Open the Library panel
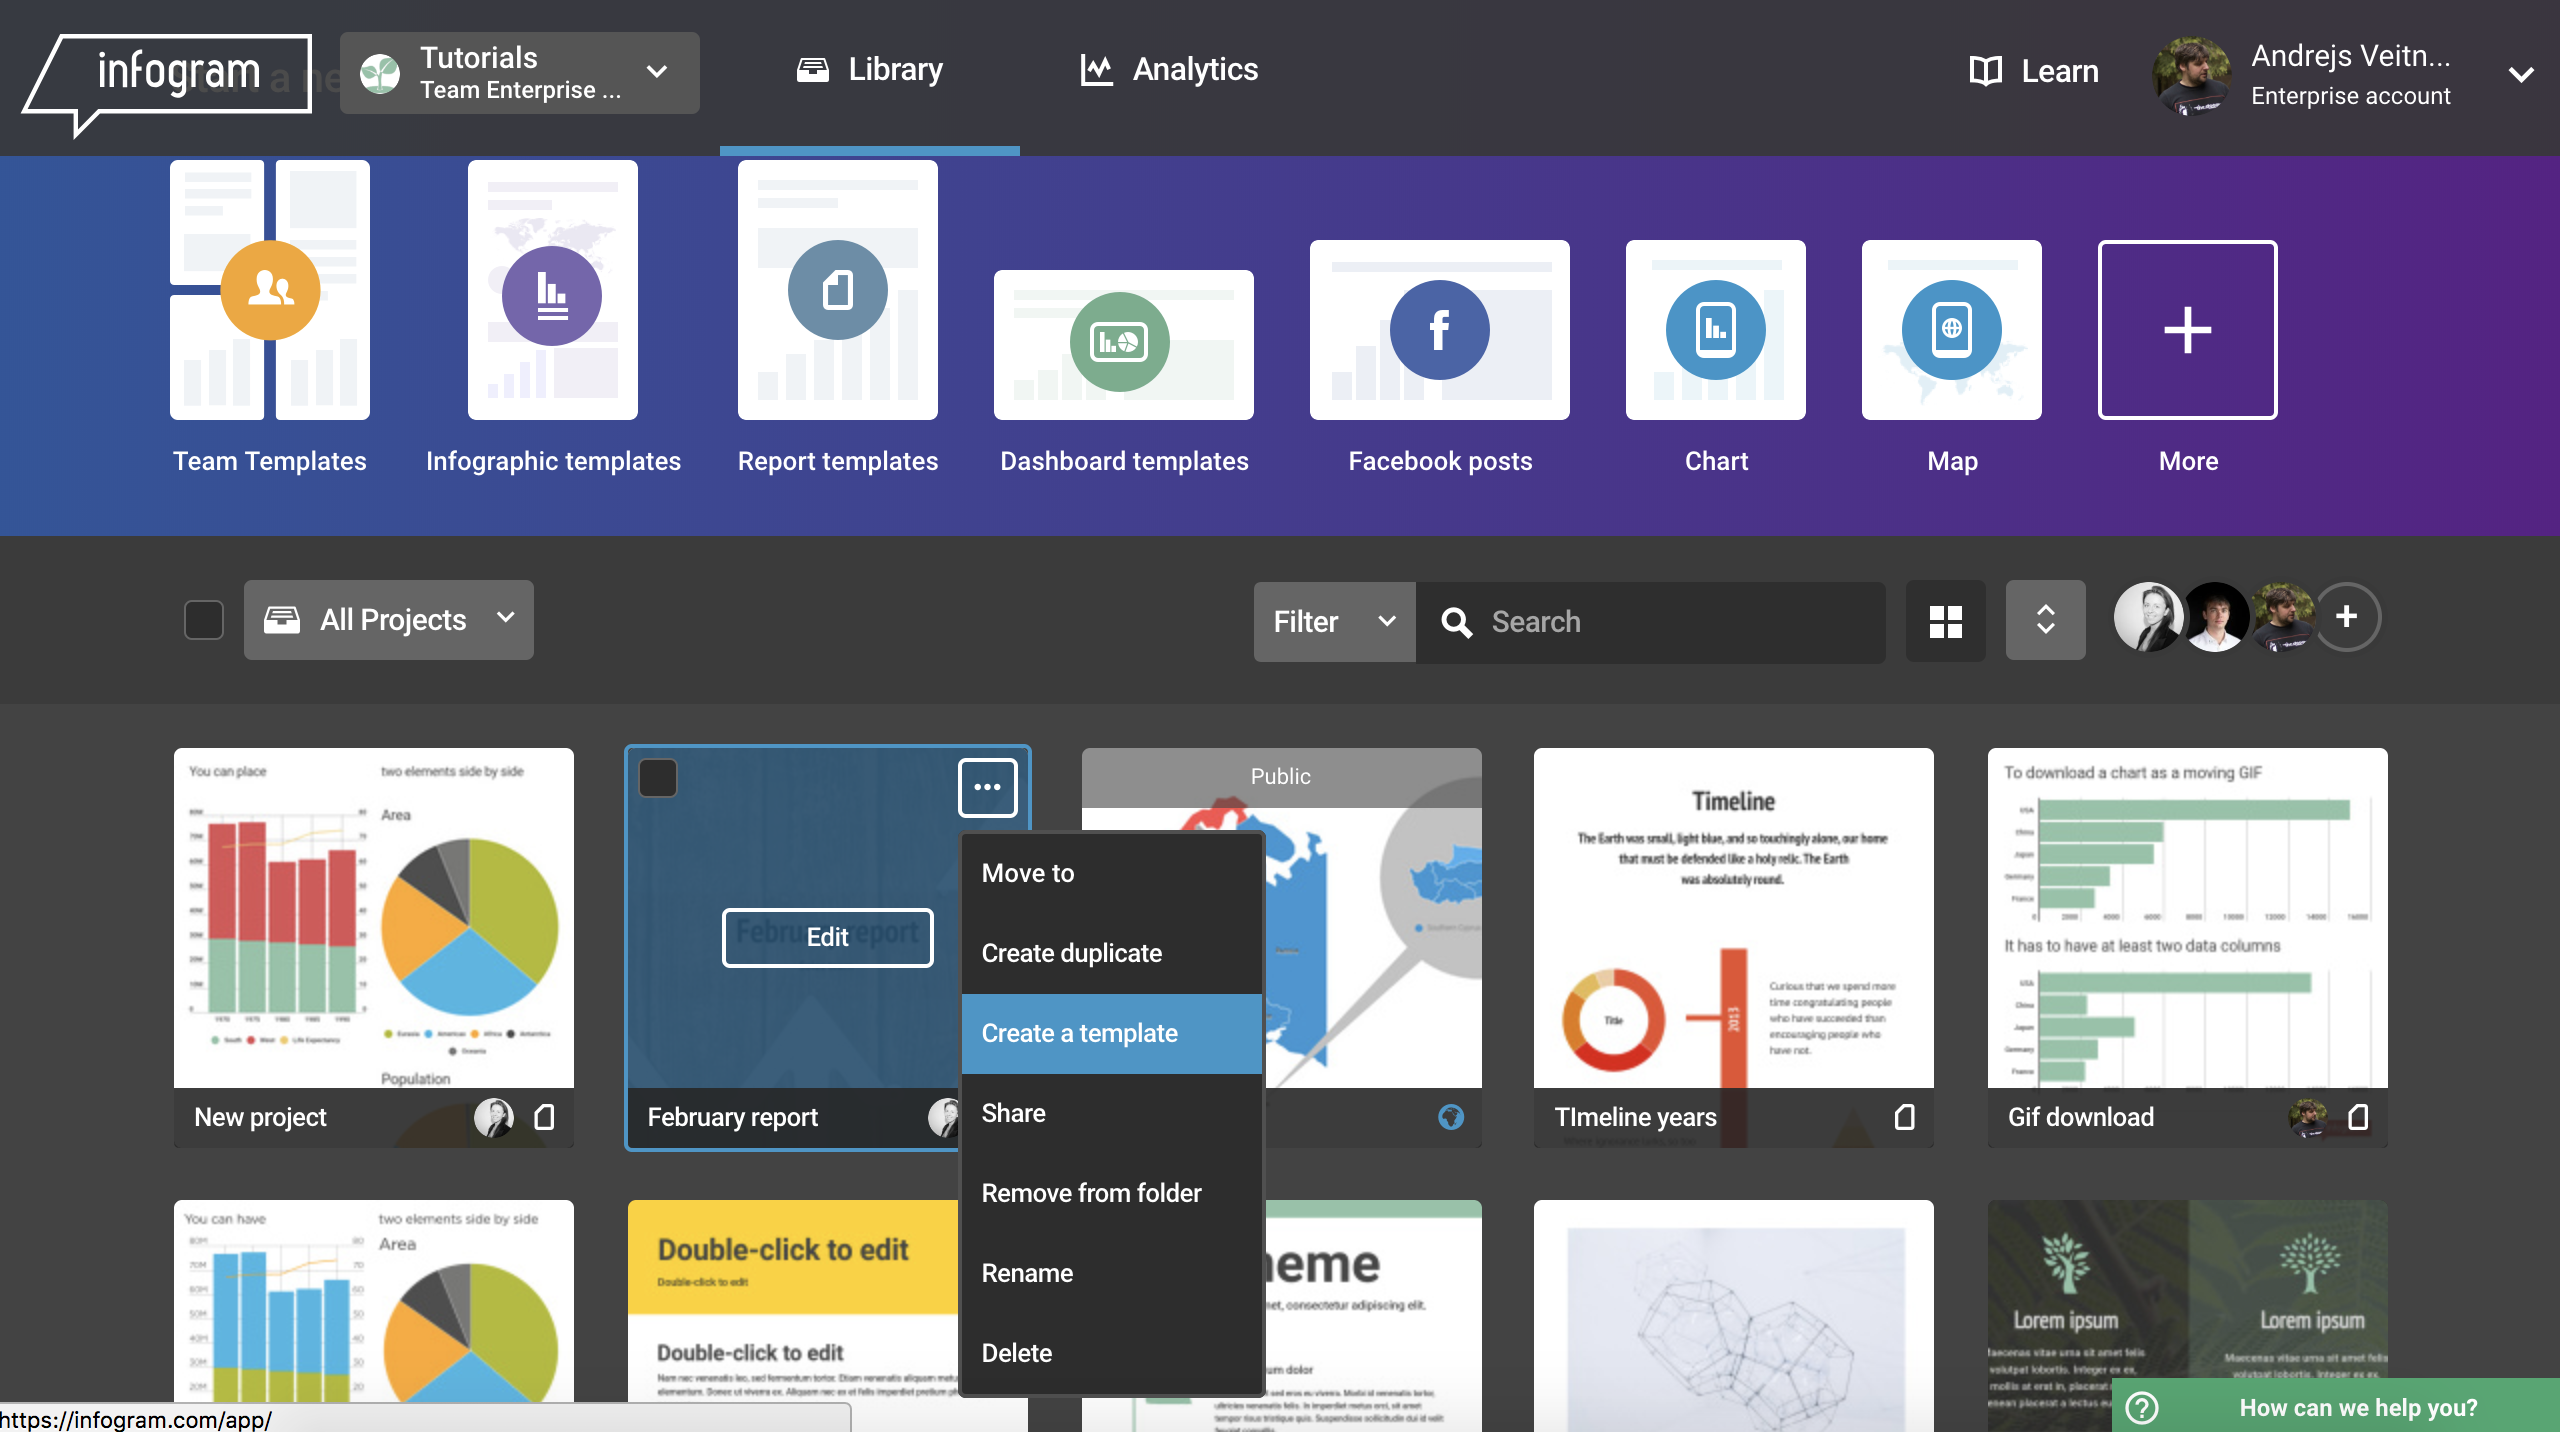Viewport: 2560px width, 1432px height. click(x=869, y=70)
